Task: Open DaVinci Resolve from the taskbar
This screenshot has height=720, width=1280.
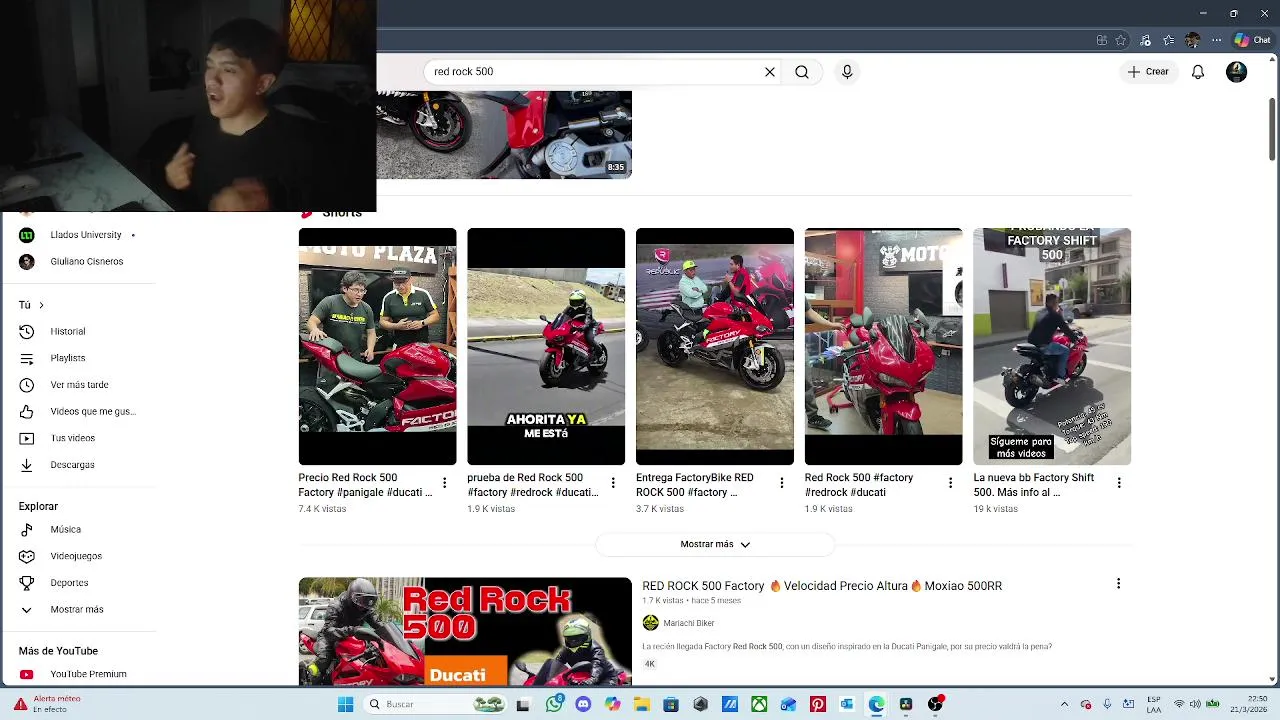Action: [x=906, y=704]
